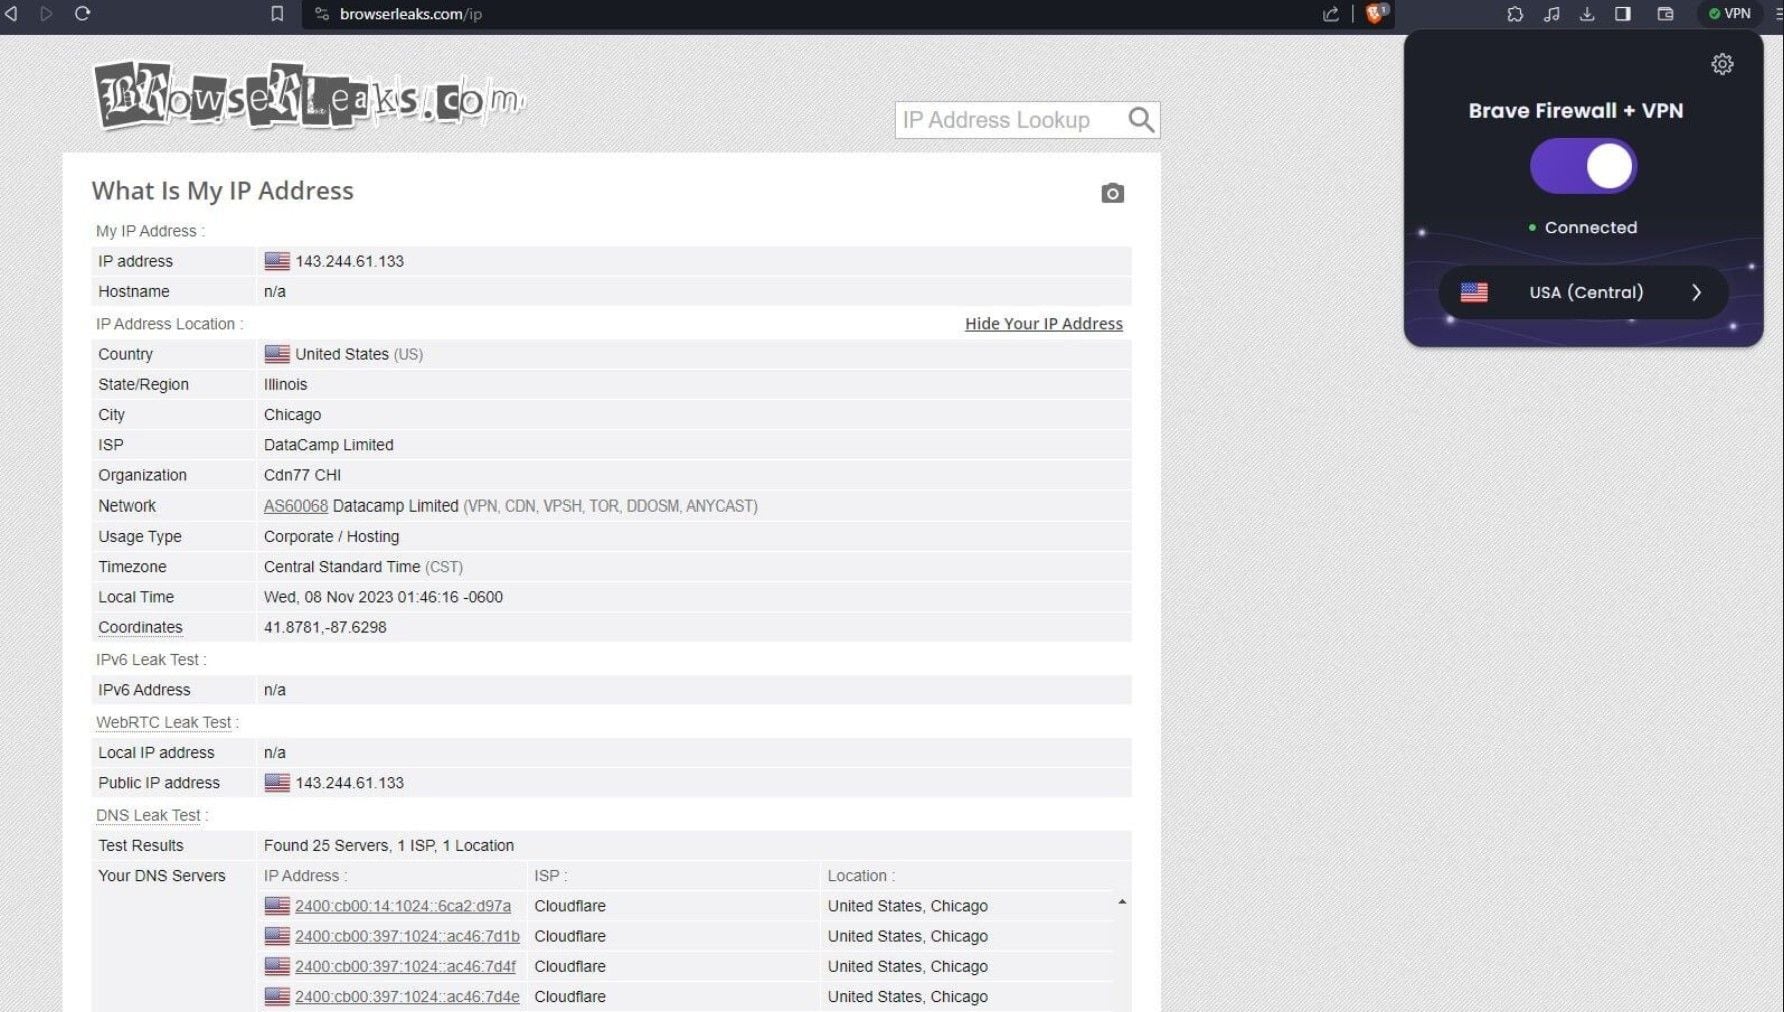Disable the Brave Firewall + VPN switch
This screenshot has width=1784, height=1012.
(1583, 165)
